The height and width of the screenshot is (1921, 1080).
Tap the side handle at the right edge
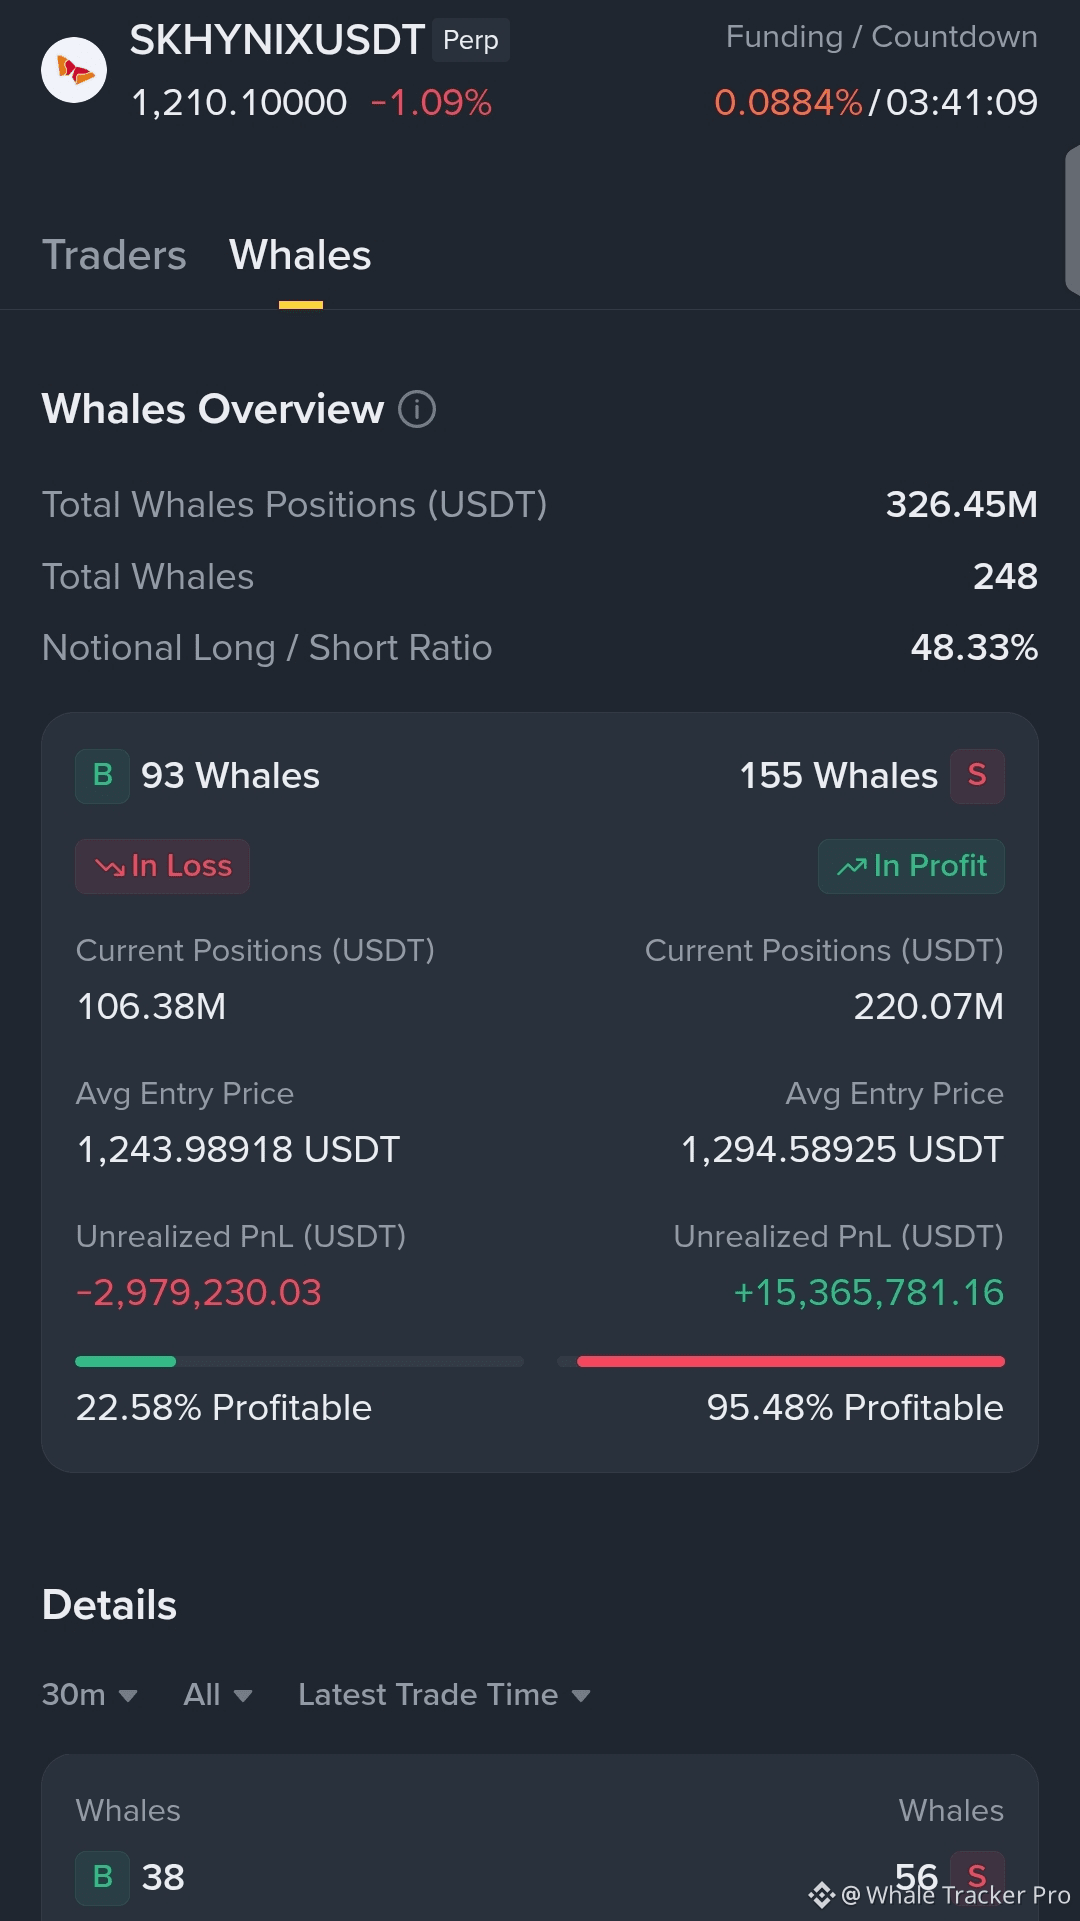1072,220
